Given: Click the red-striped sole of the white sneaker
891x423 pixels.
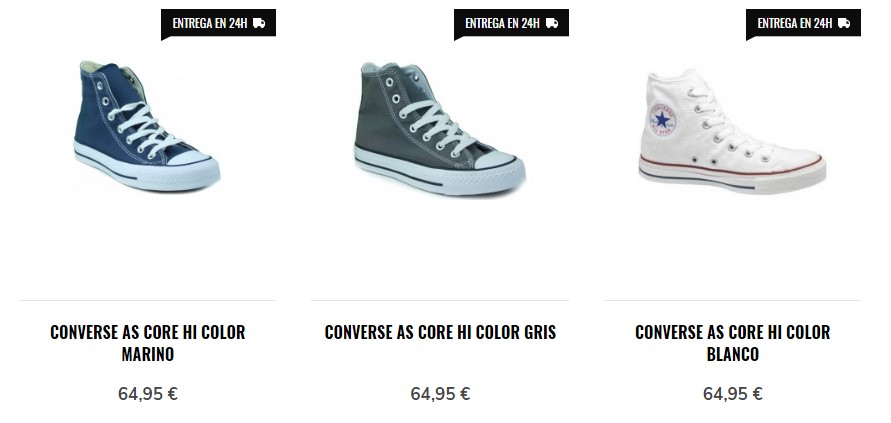Looking at the screenshot, I should click(x=732, y=177).
